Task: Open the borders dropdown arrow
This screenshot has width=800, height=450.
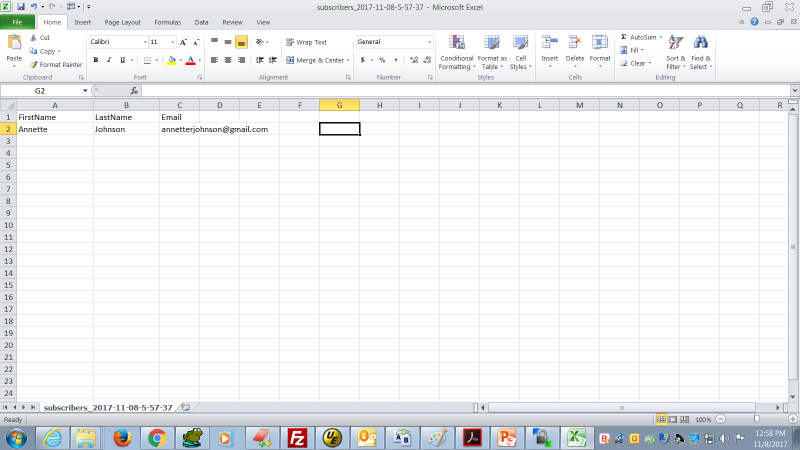Action: (x=157, y=60)
